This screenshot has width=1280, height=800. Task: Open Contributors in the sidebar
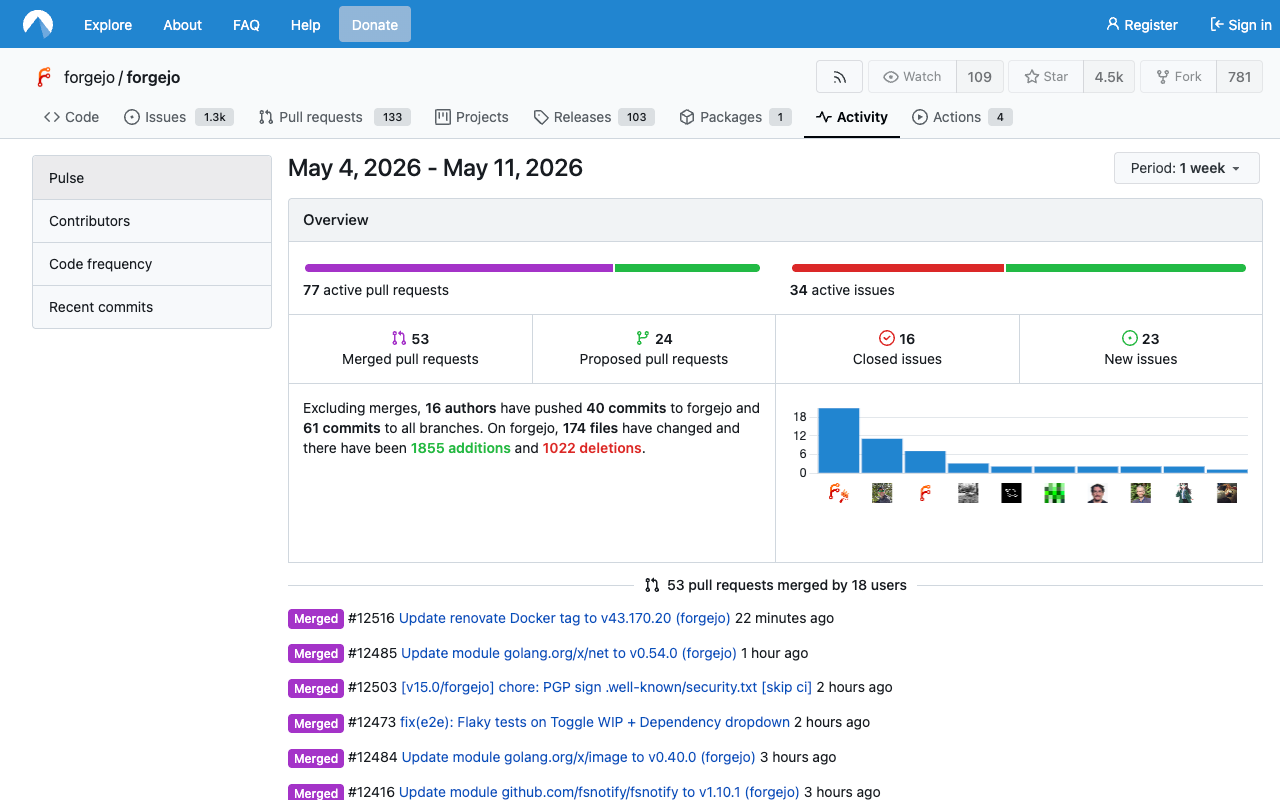[152, 221]
